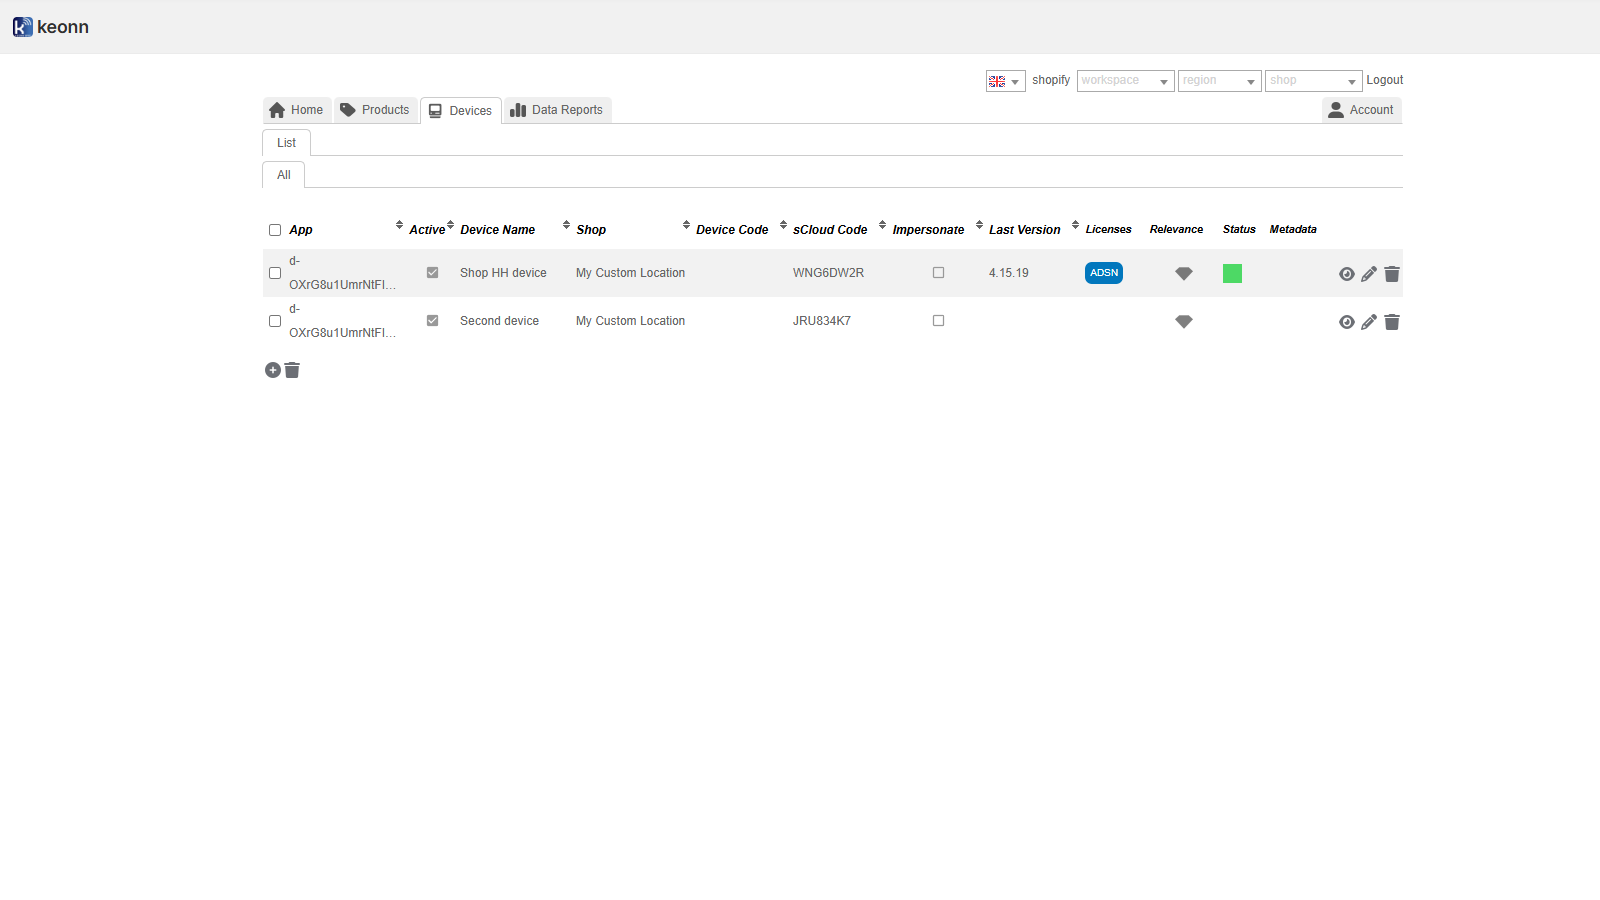Click the keonn logo icon
Screen dimensions: 1600x900
pos(22,27)
